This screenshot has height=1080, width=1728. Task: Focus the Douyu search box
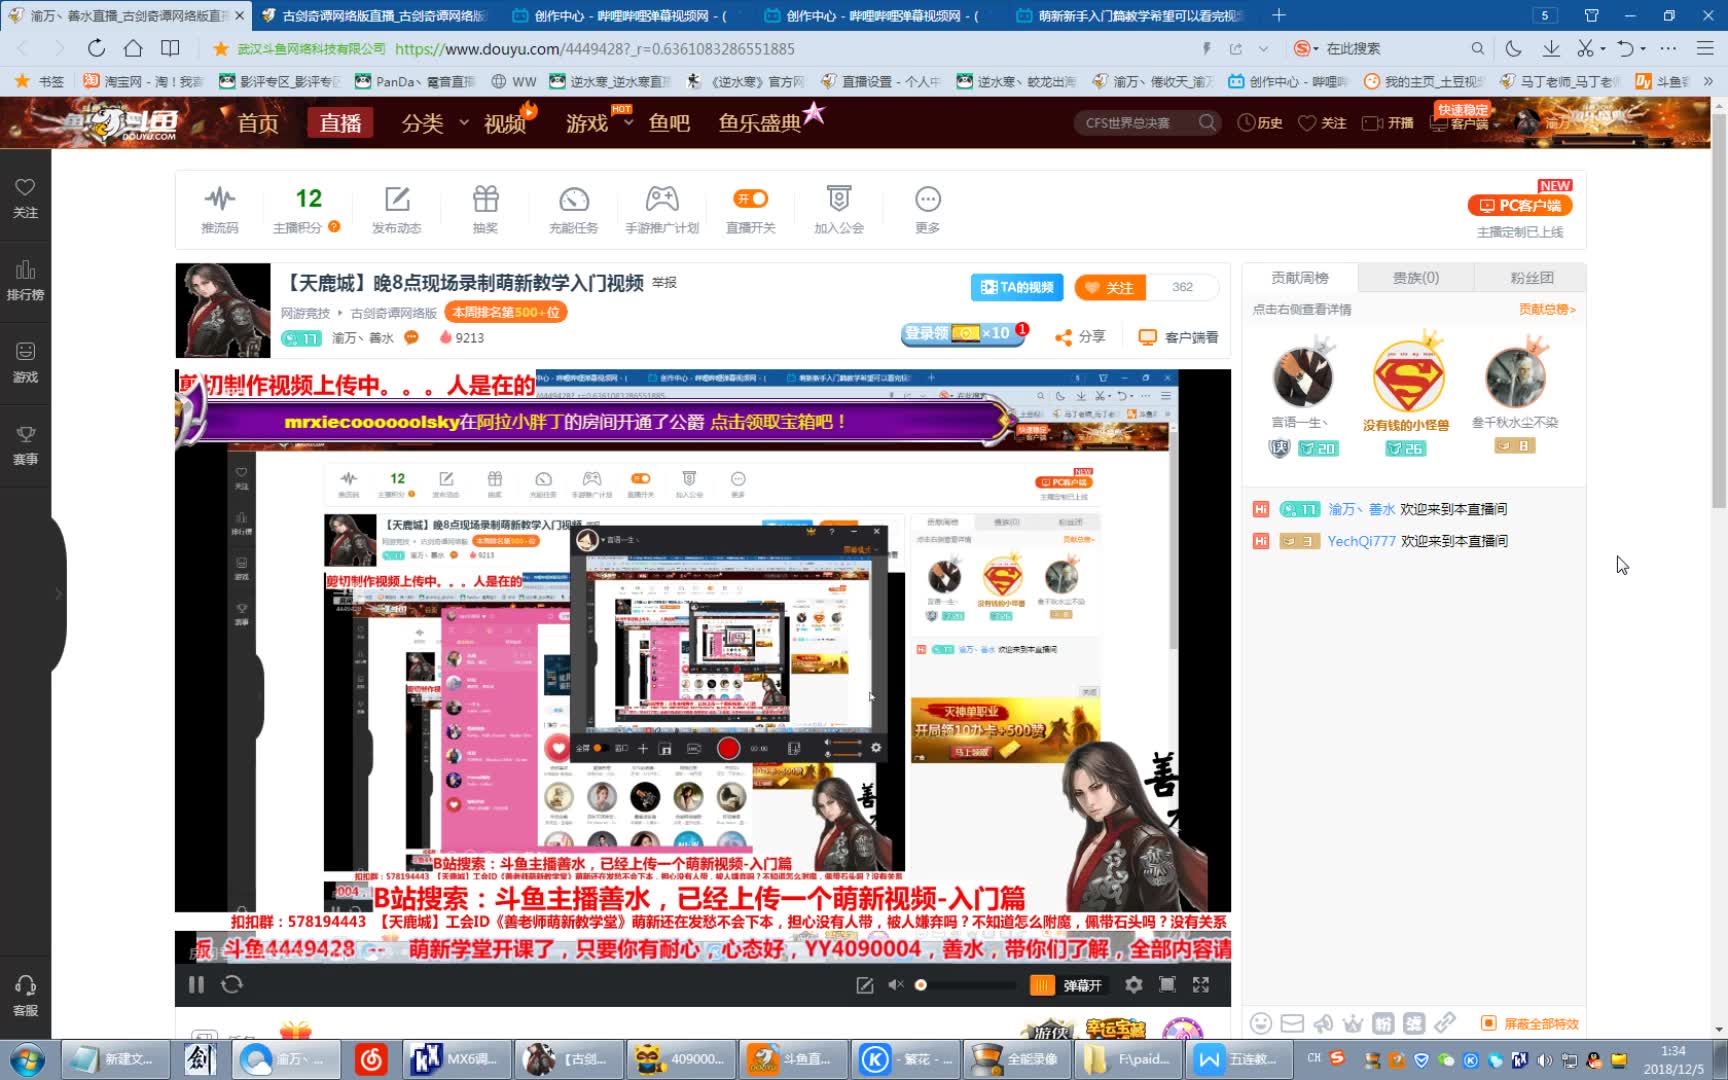click(x=1140, y=122)
